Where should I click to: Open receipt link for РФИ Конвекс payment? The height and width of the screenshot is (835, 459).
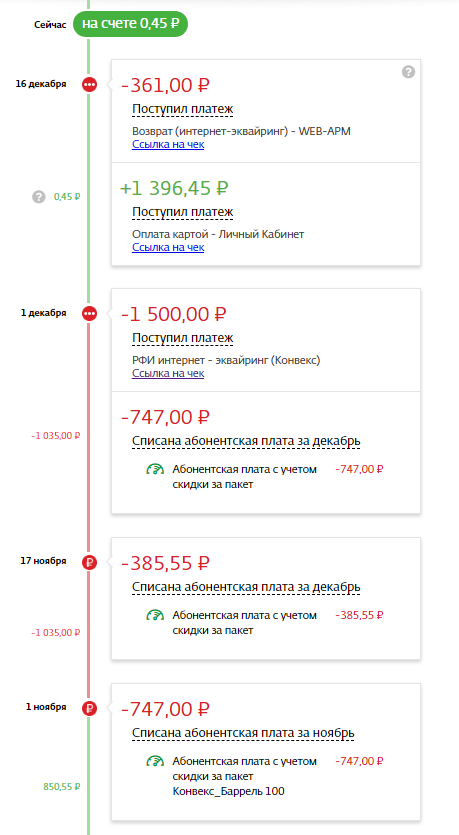168,373
